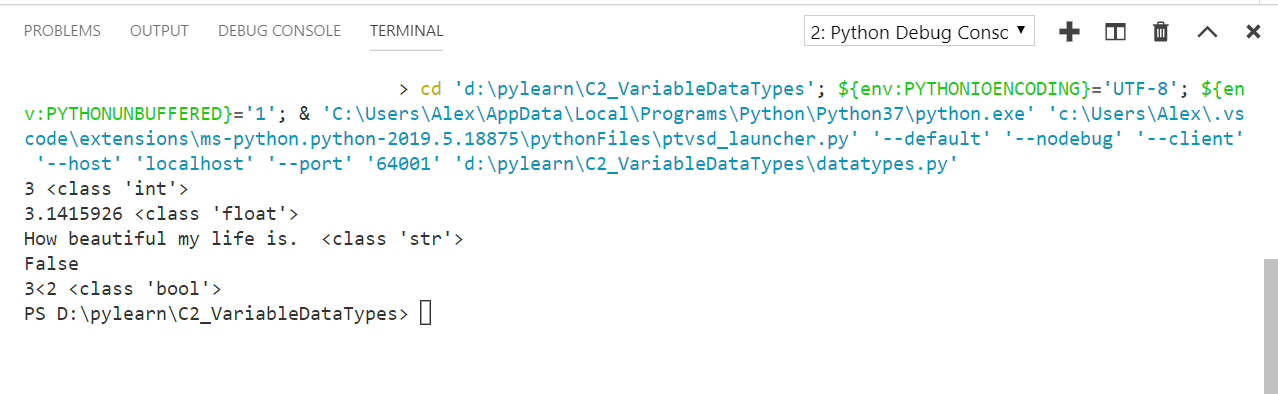Kill the terminal using trash icon
The height and width of the screenshot is (394, 1278).
click(x=1161, y=31)
